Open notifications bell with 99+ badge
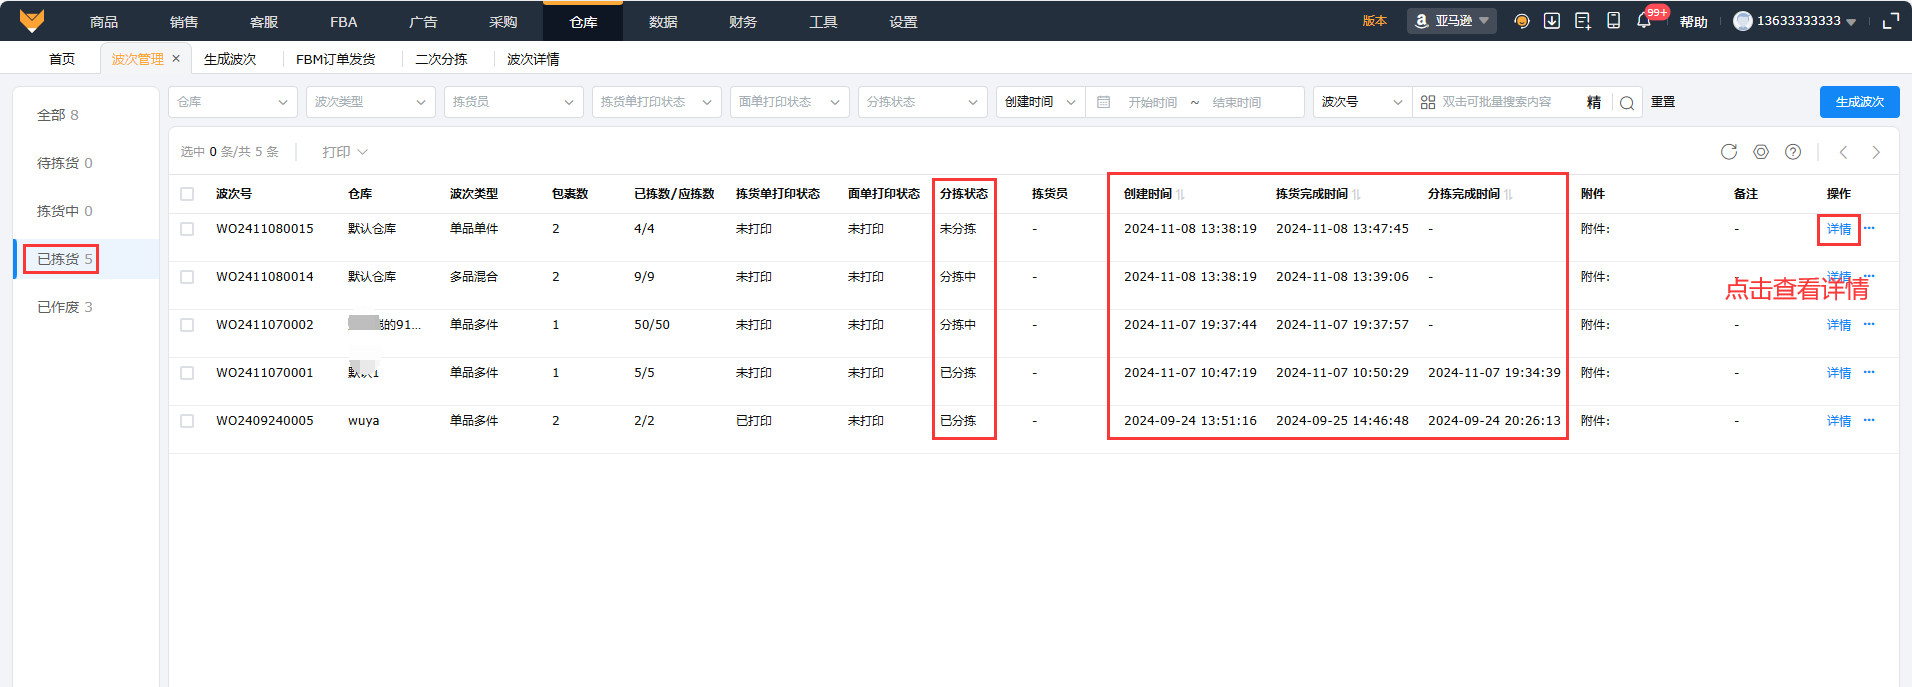The height and width of the screenshot is (687, 1912). [x=1645, y=20]
